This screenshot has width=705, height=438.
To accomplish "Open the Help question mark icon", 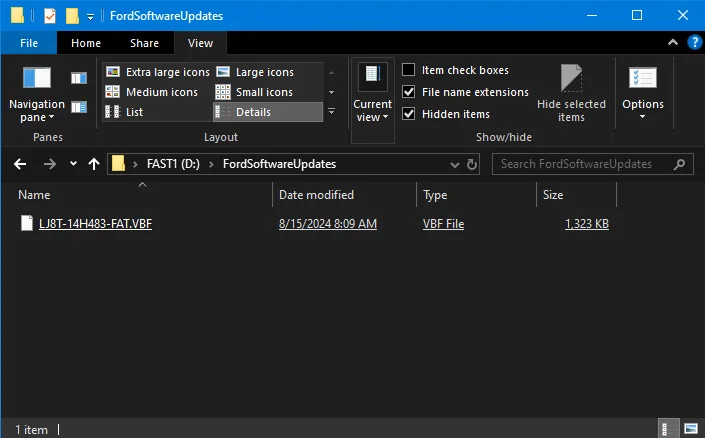I will coord(695,42).
